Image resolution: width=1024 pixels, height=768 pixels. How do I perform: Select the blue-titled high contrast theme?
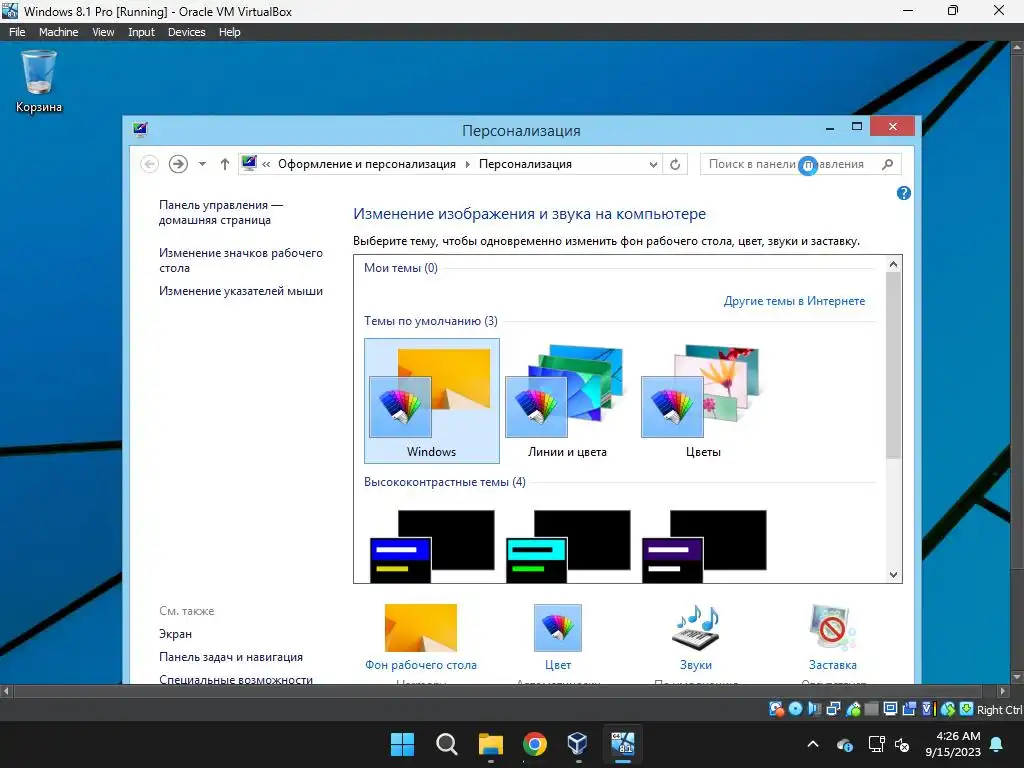(432, 546)
